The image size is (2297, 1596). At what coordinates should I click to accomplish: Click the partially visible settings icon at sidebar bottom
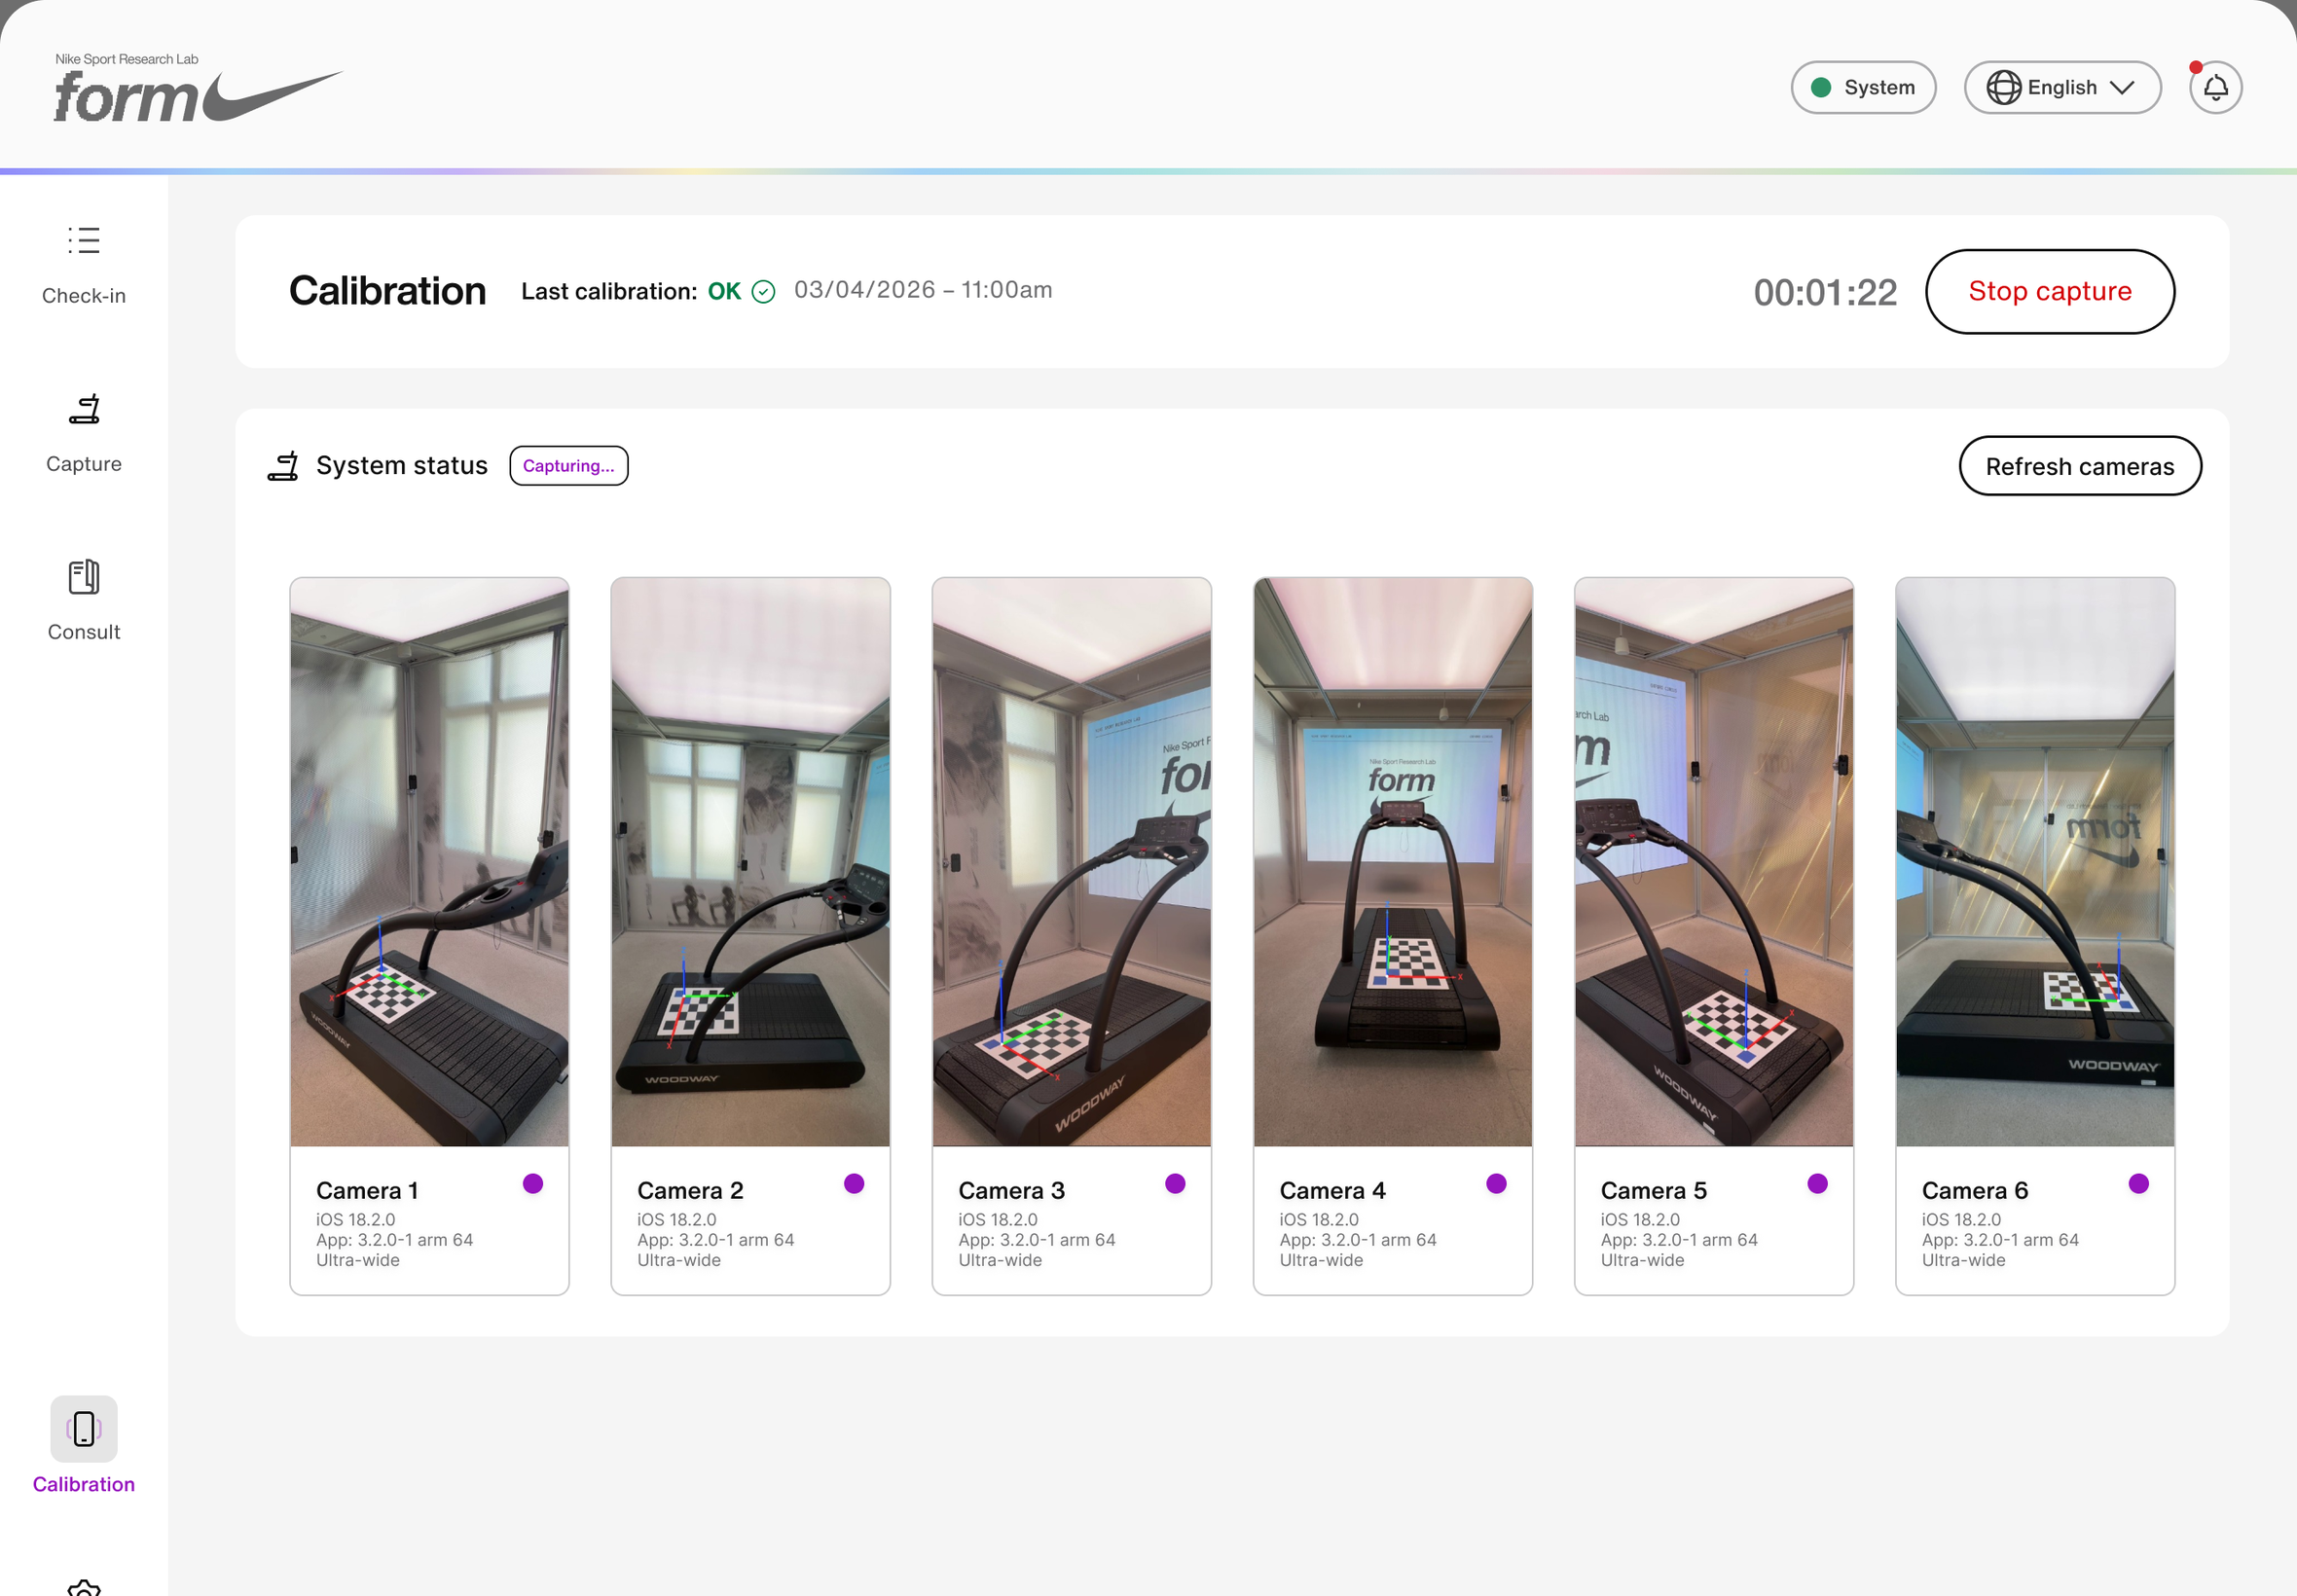tap(84, 1587)
